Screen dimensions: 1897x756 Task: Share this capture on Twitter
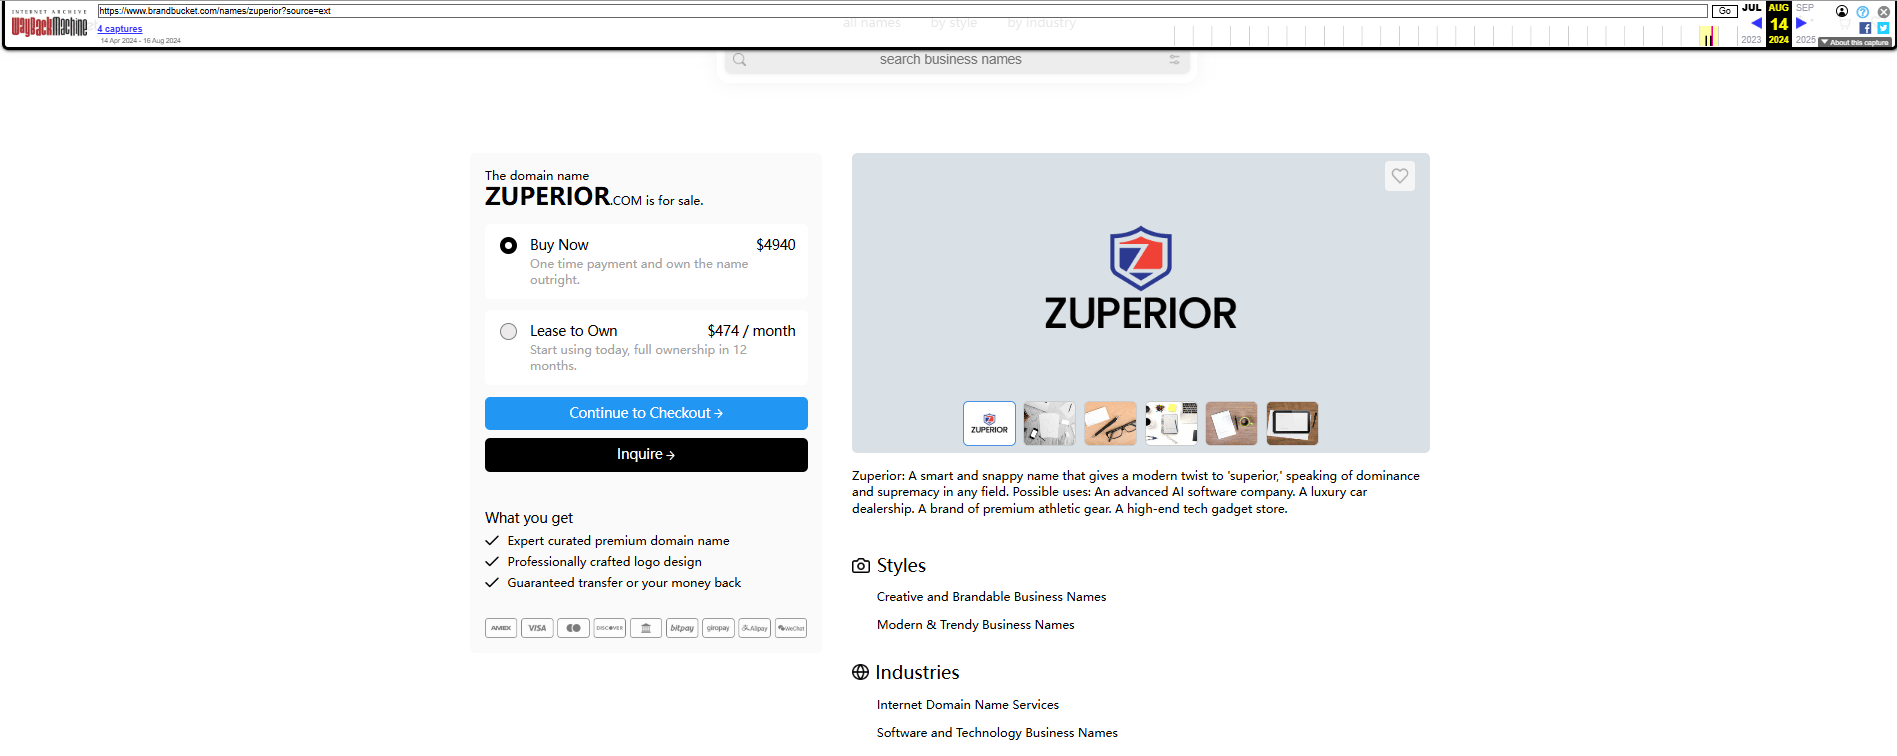(x=1883, y=28)
